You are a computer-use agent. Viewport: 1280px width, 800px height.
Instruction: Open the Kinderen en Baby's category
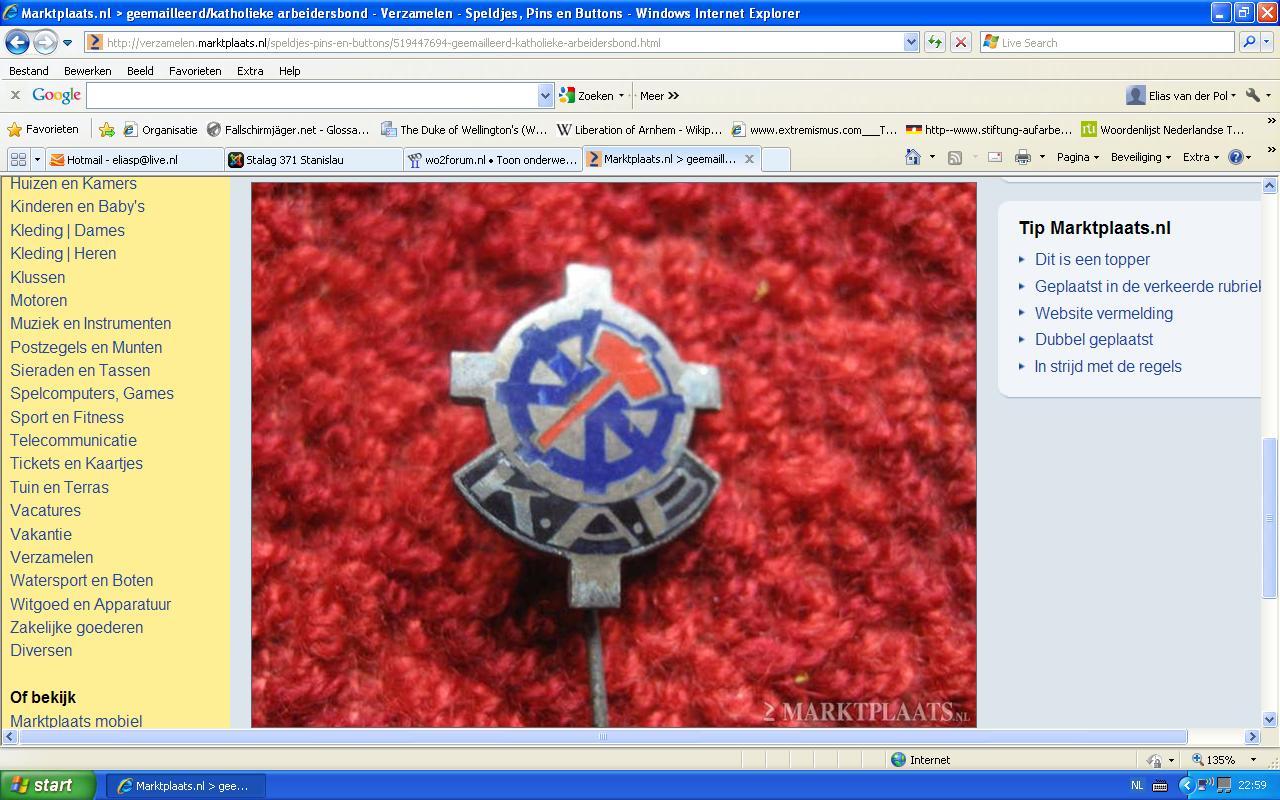point(77,207)
